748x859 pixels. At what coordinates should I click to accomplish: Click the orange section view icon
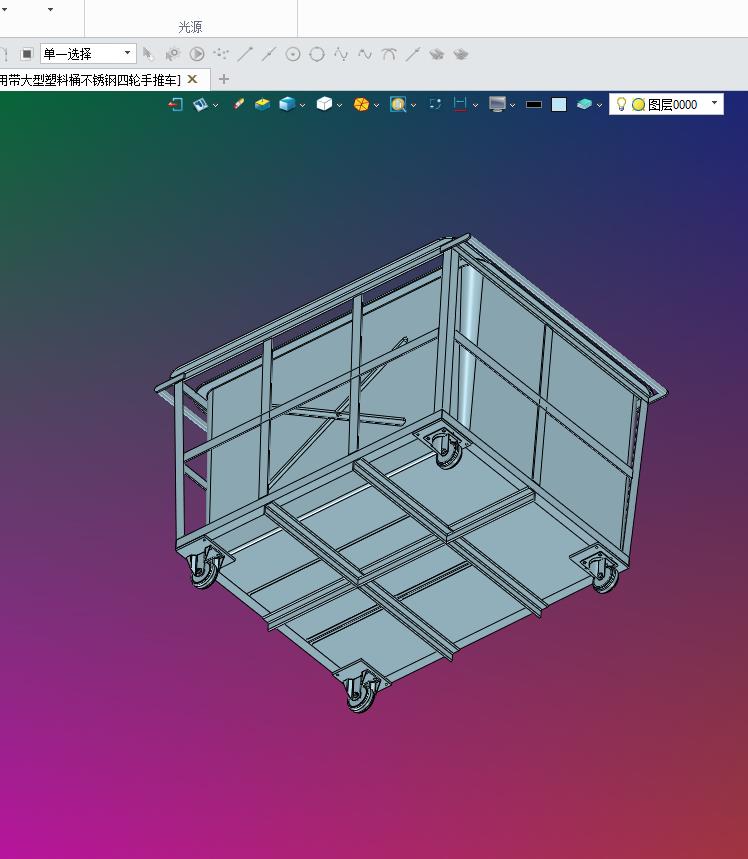click(361, 104)
